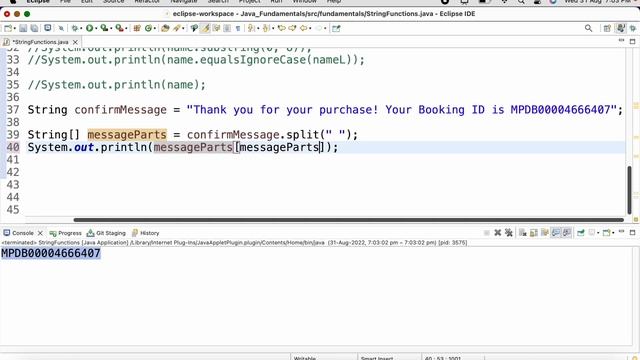Open the External Tools dropdown arrow
The image size is (640, 360).
(126, 28)
